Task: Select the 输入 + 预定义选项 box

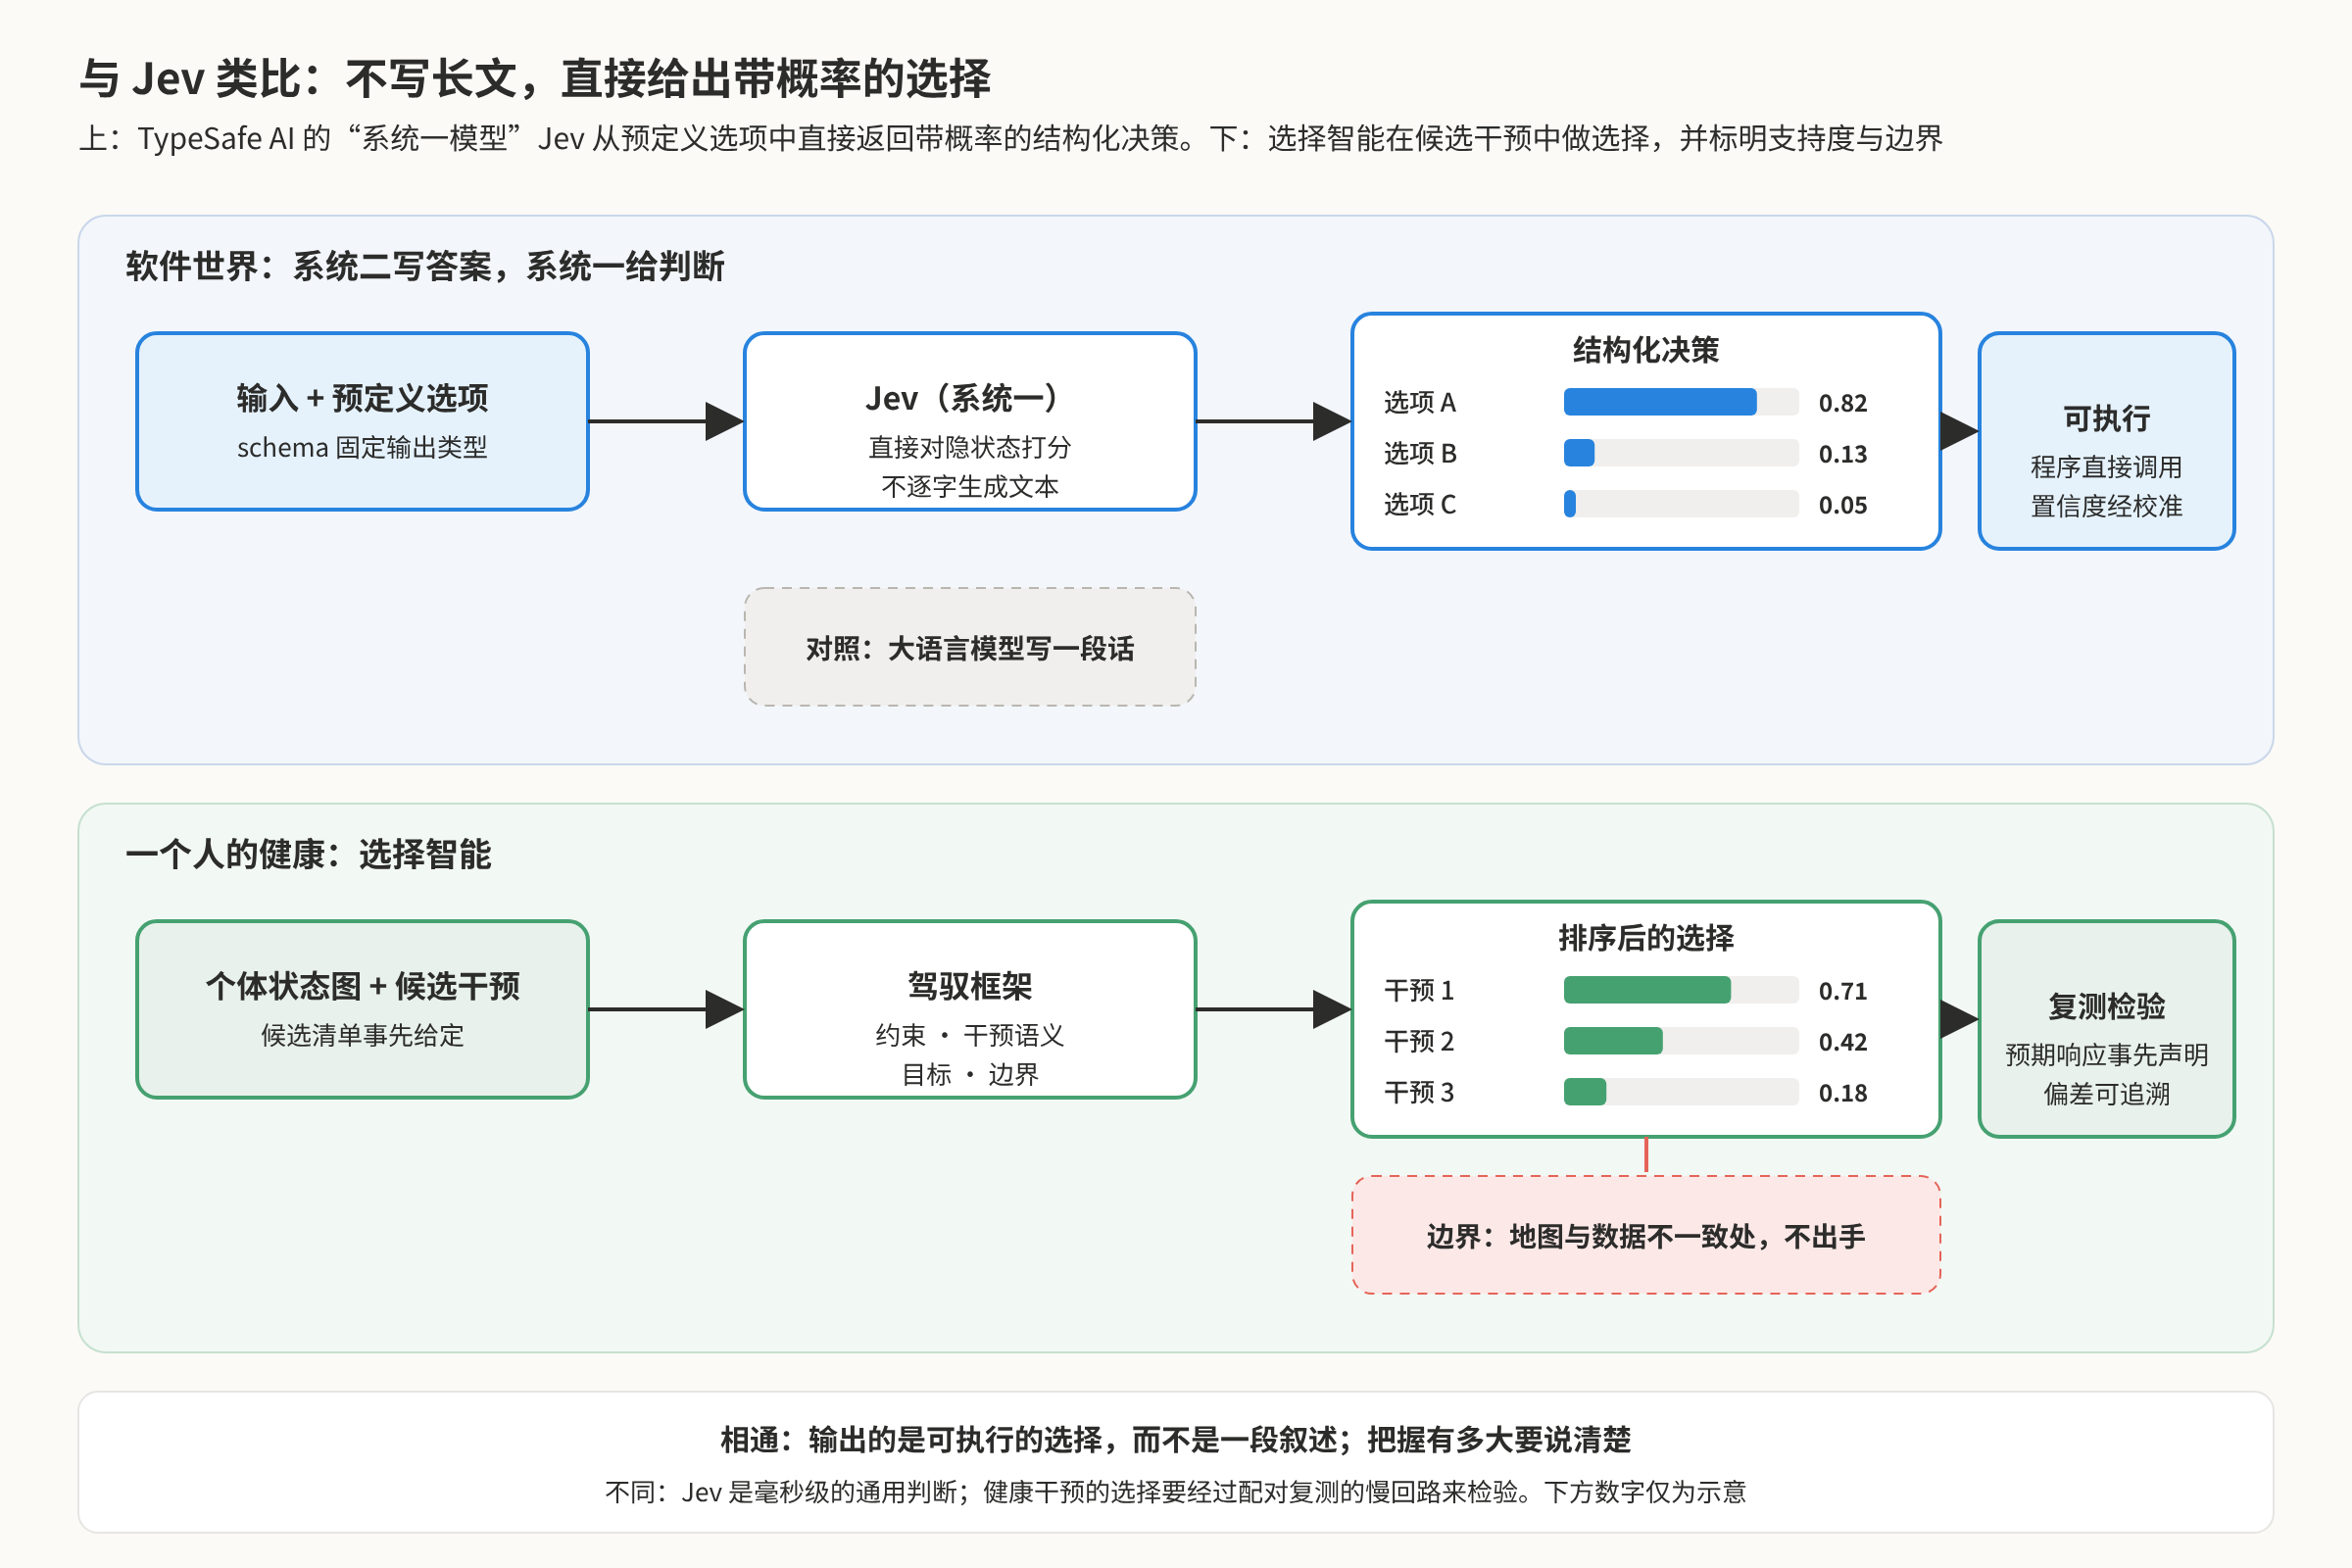Action: click(x=362, y=421)
